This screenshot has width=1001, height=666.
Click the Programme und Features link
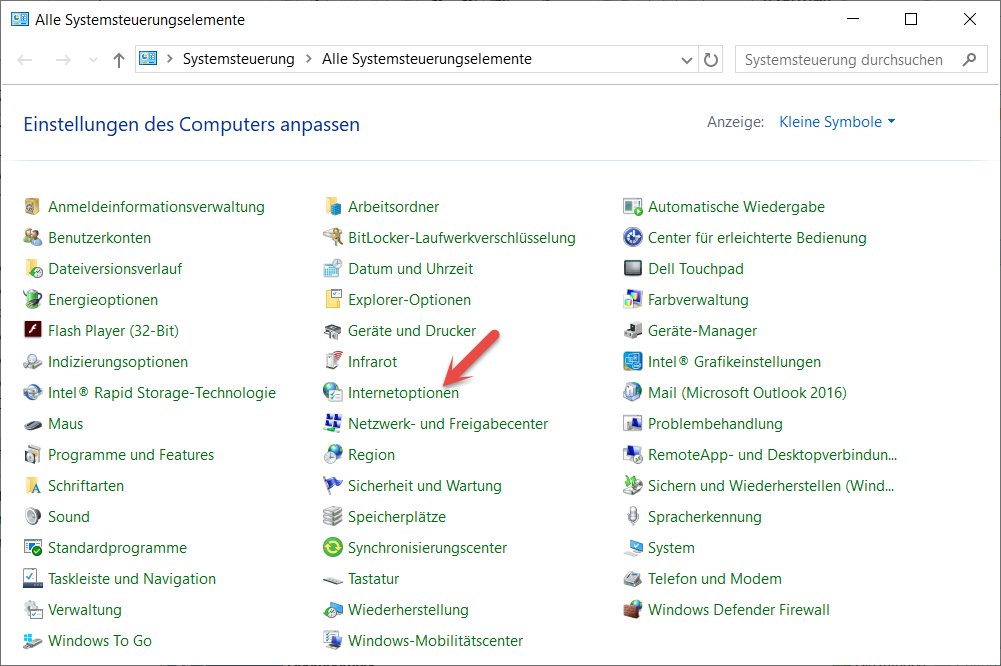(x=131, y=455)
